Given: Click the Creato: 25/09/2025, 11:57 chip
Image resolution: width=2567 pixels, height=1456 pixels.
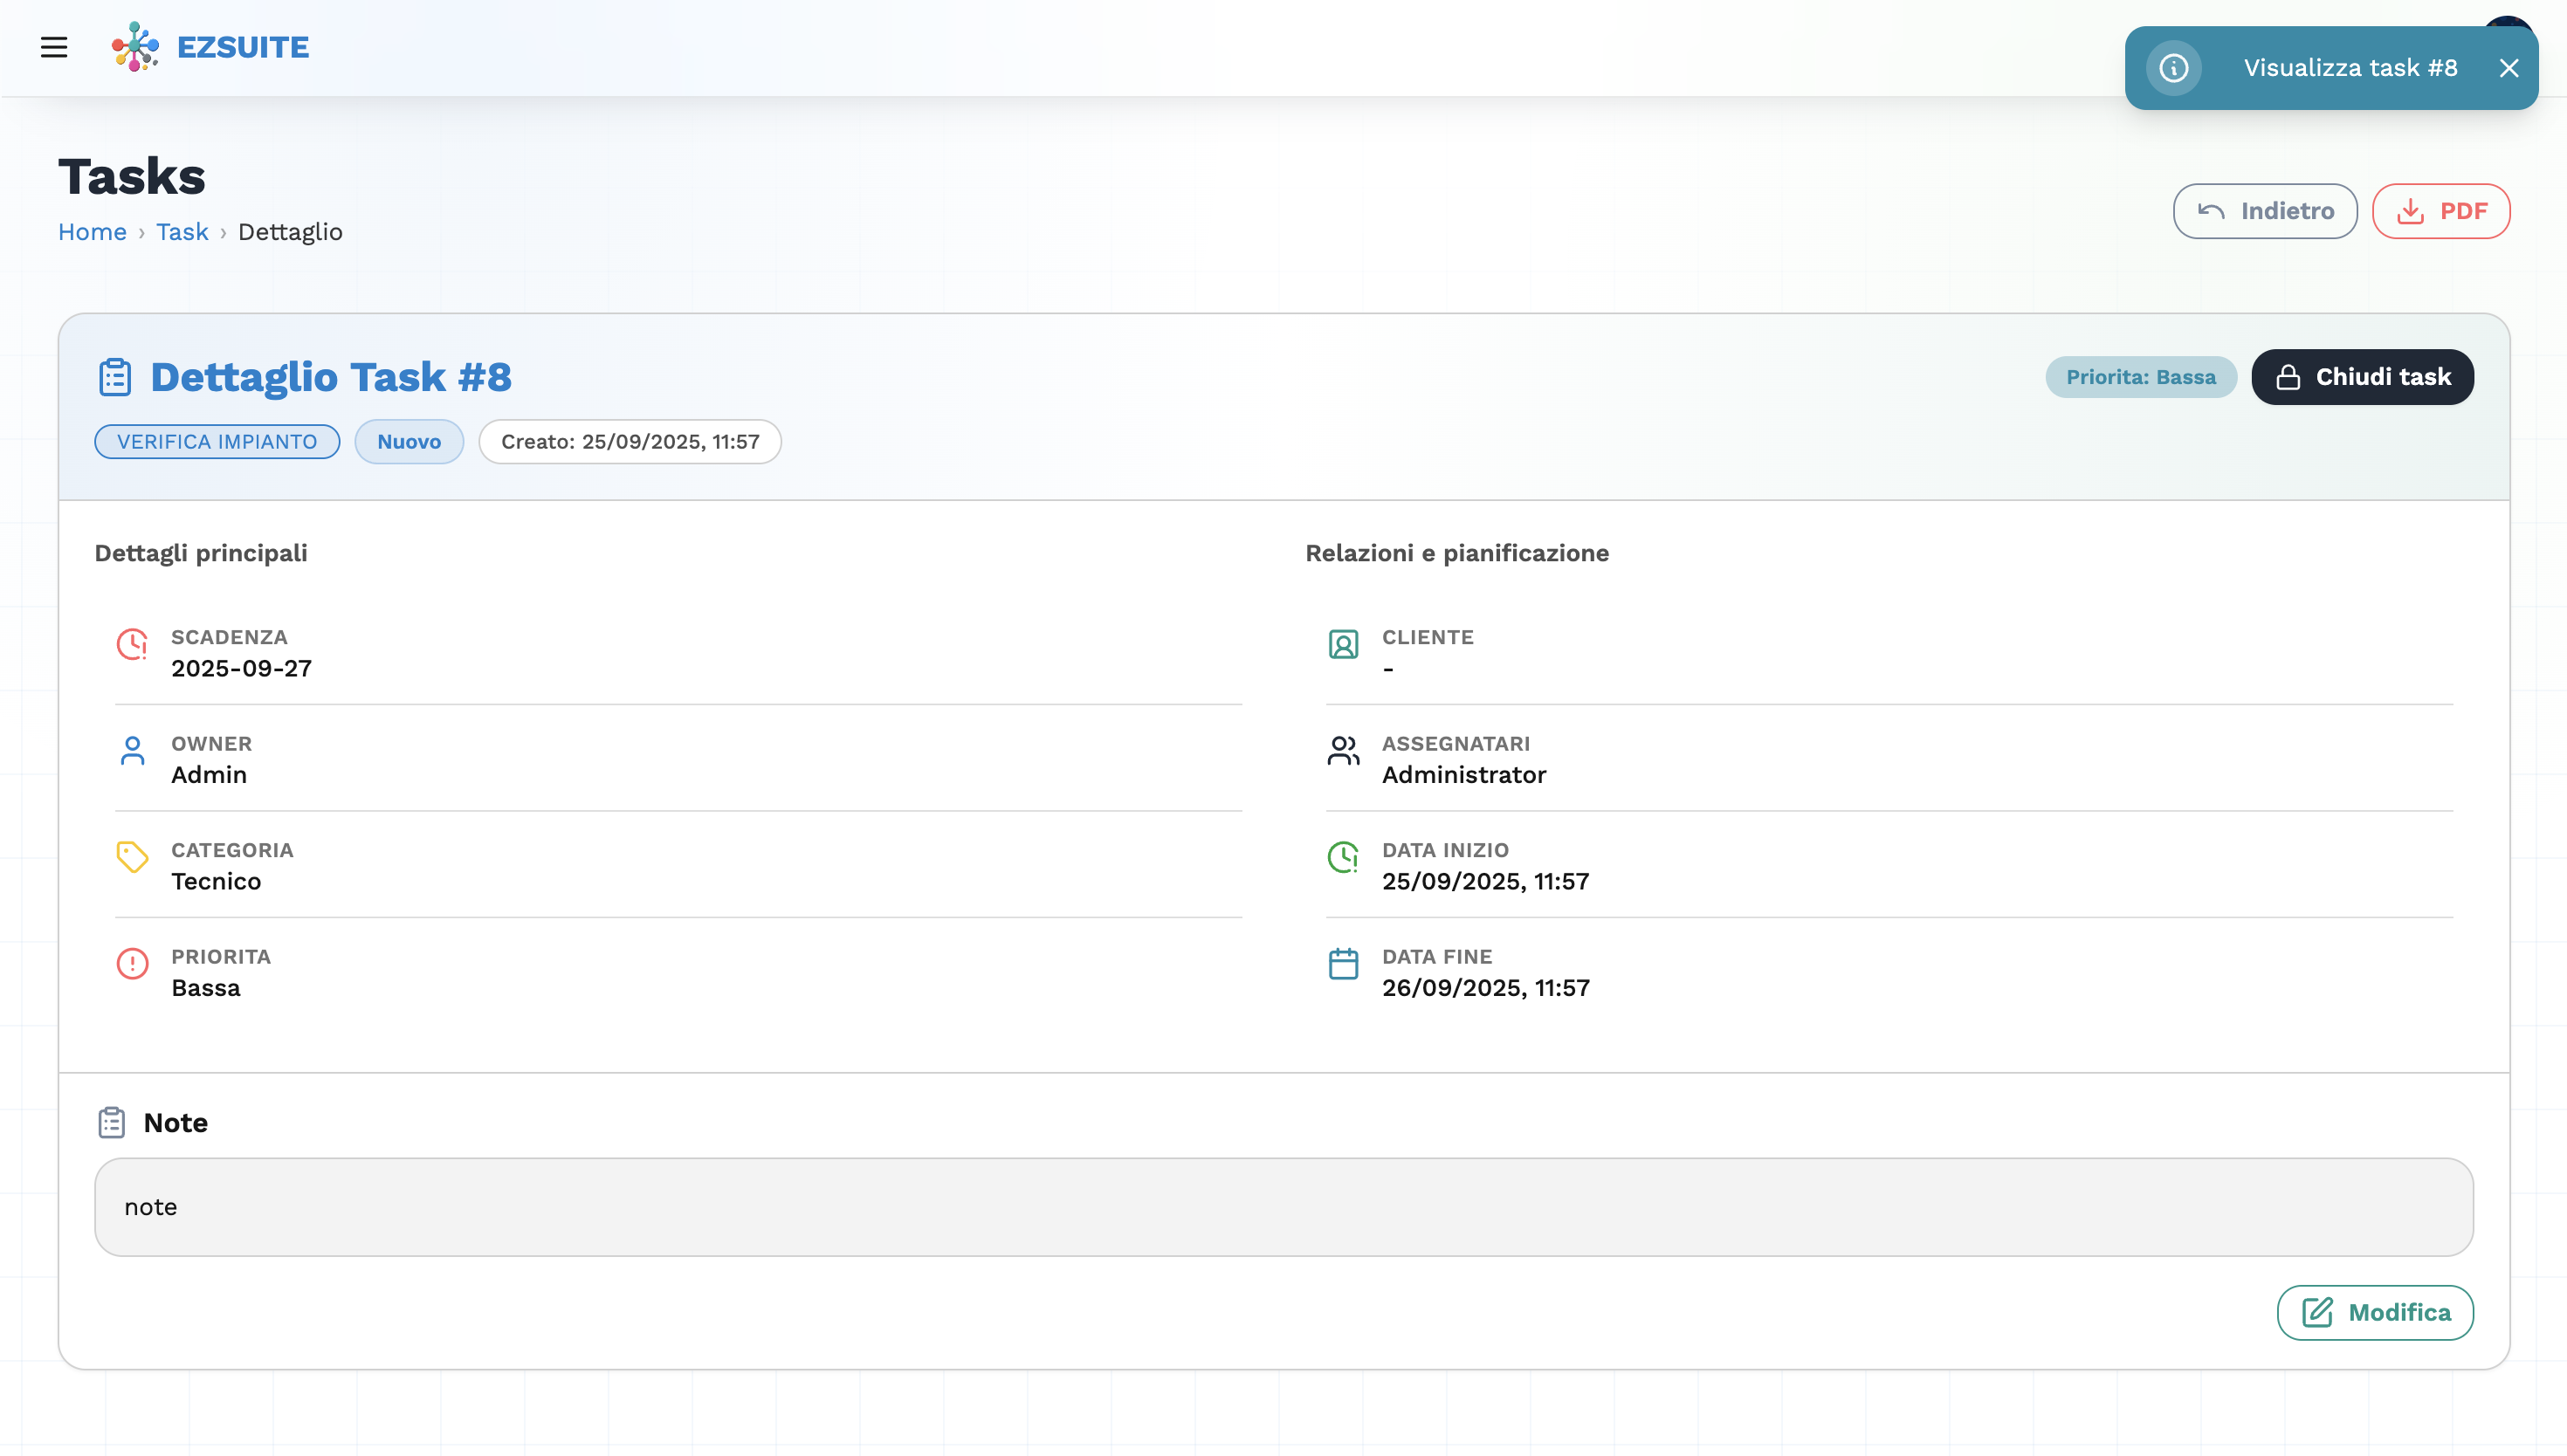Looking at the screenshot, I should tap(630, 442).
